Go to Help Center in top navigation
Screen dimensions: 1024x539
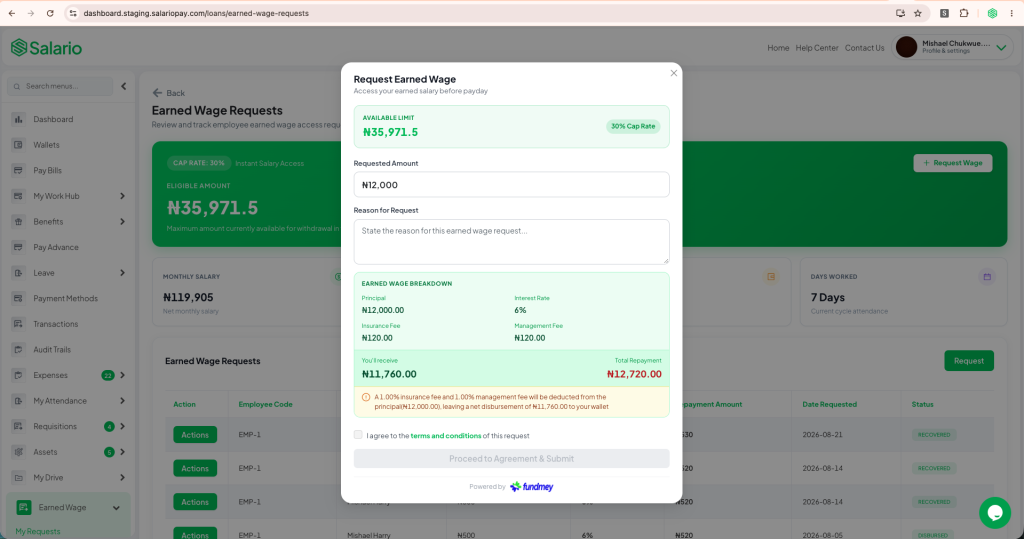pos(816,48)
